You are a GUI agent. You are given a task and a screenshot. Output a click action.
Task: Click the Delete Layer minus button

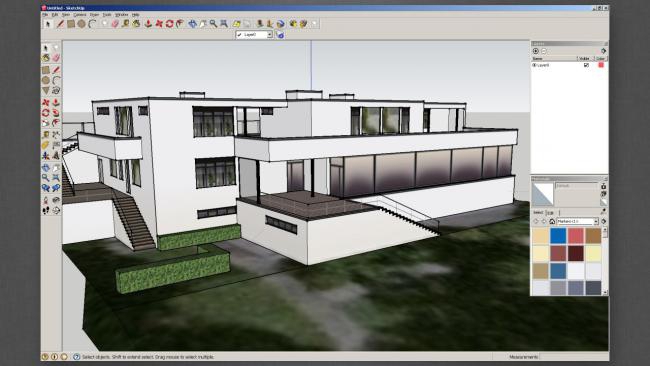tap(544, 51)
